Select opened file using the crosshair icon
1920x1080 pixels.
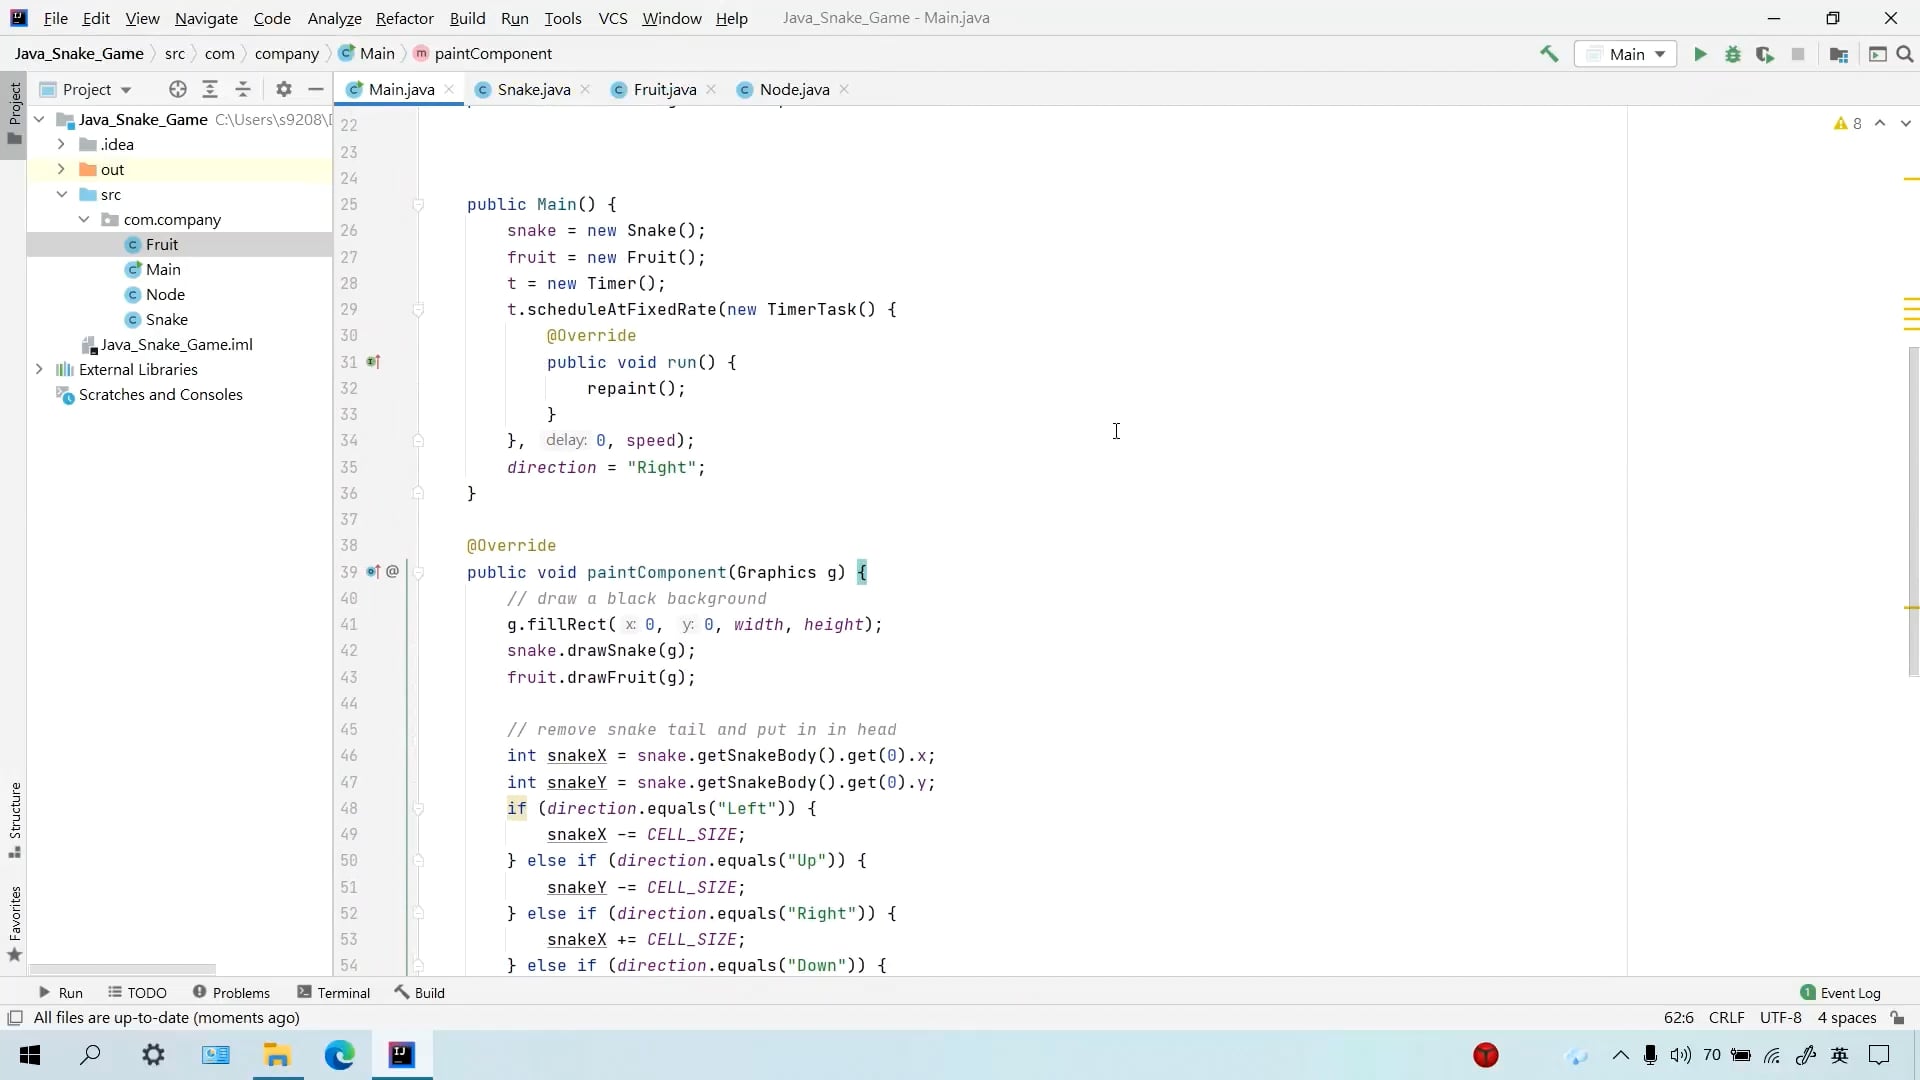pos(178,89)
